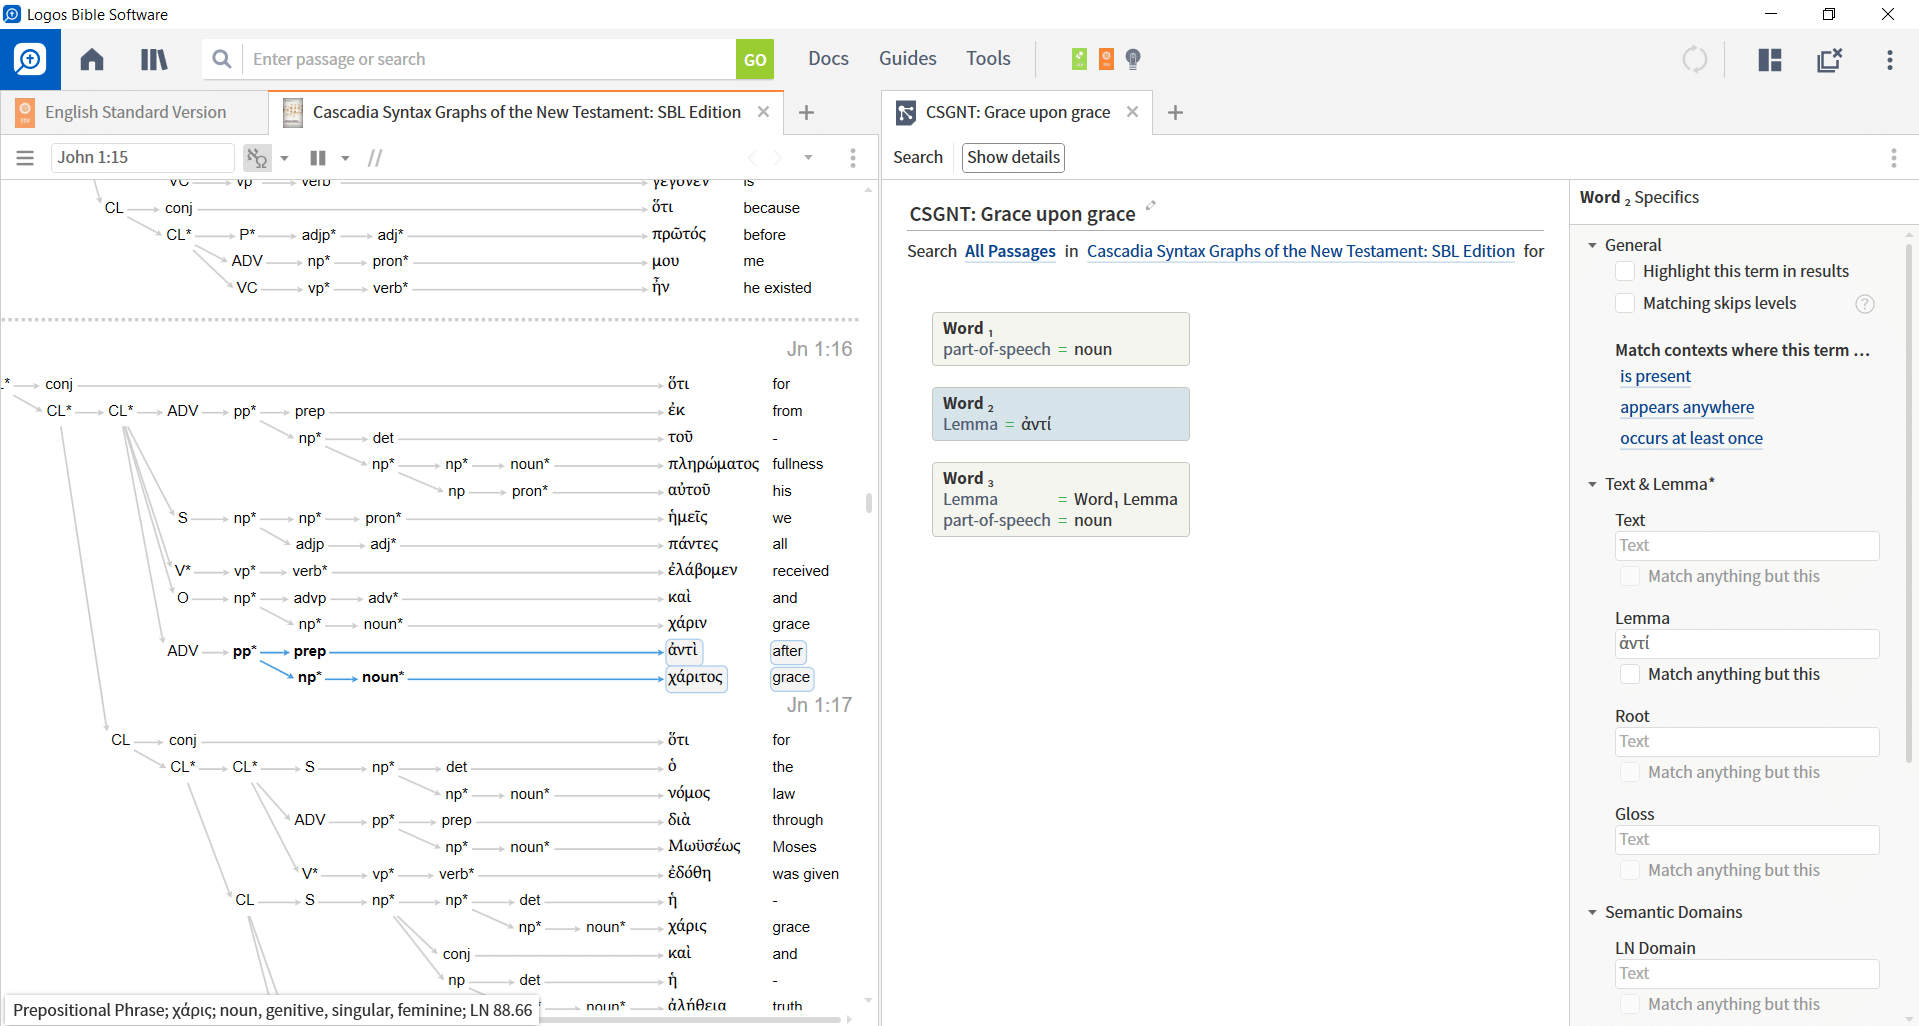The height and width of the screenshot is (1026, 1919).
Task: Click the Enter passage or search field
Action: (x=490, y=59)
